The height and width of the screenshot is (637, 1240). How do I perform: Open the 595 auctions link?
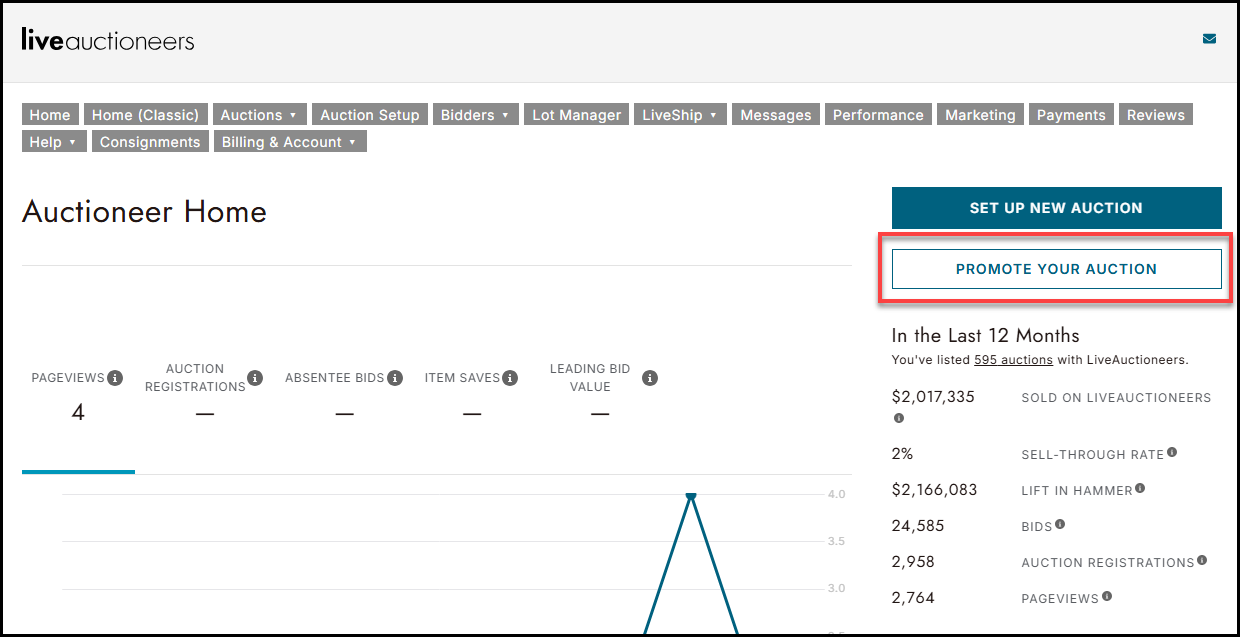pos(1013,360)
